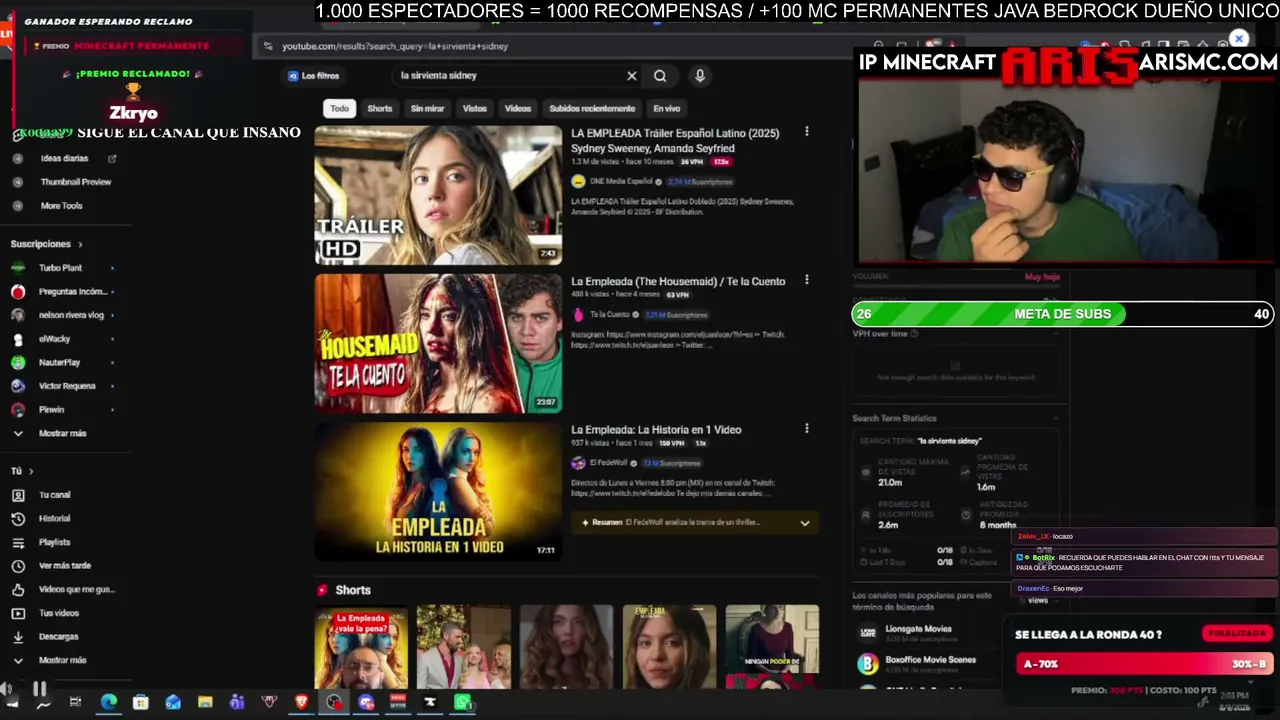Open options for Te la Cuento video
The height and width of the screenshot is (720, 1280).
point(807,281)
